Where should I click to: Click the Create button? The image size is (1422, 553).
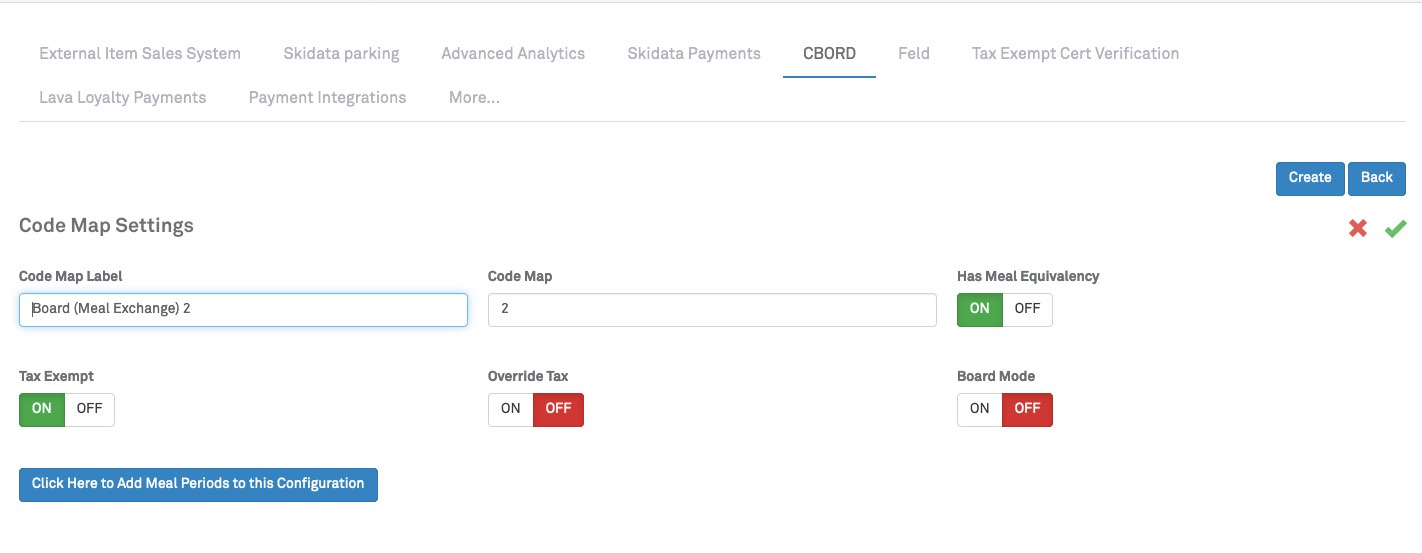[1309, 178]
